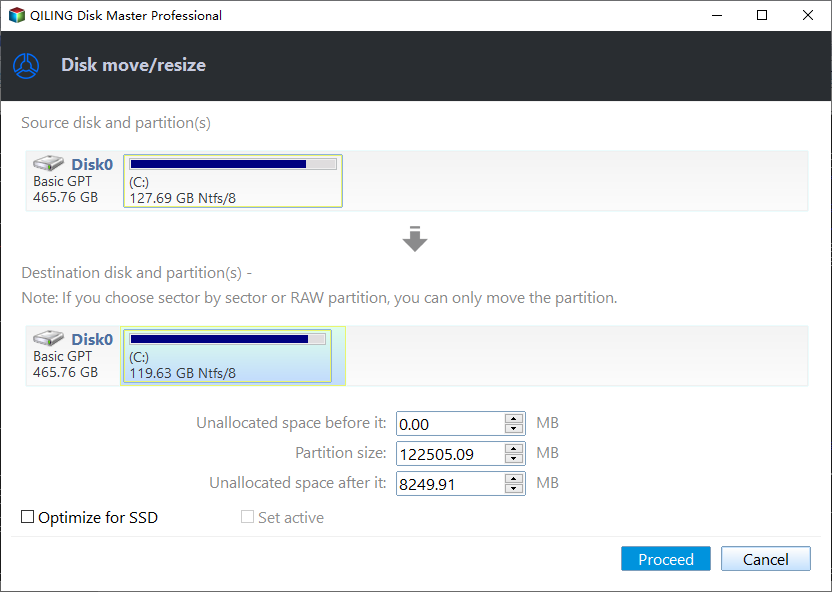Close the QILING Disk Master window
832x592 pixels.
coord(808,15)
